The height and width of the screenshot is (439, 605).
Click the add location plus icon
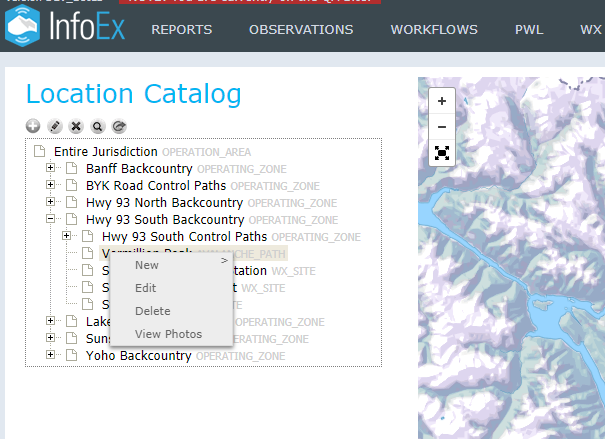tap(33, 126)
